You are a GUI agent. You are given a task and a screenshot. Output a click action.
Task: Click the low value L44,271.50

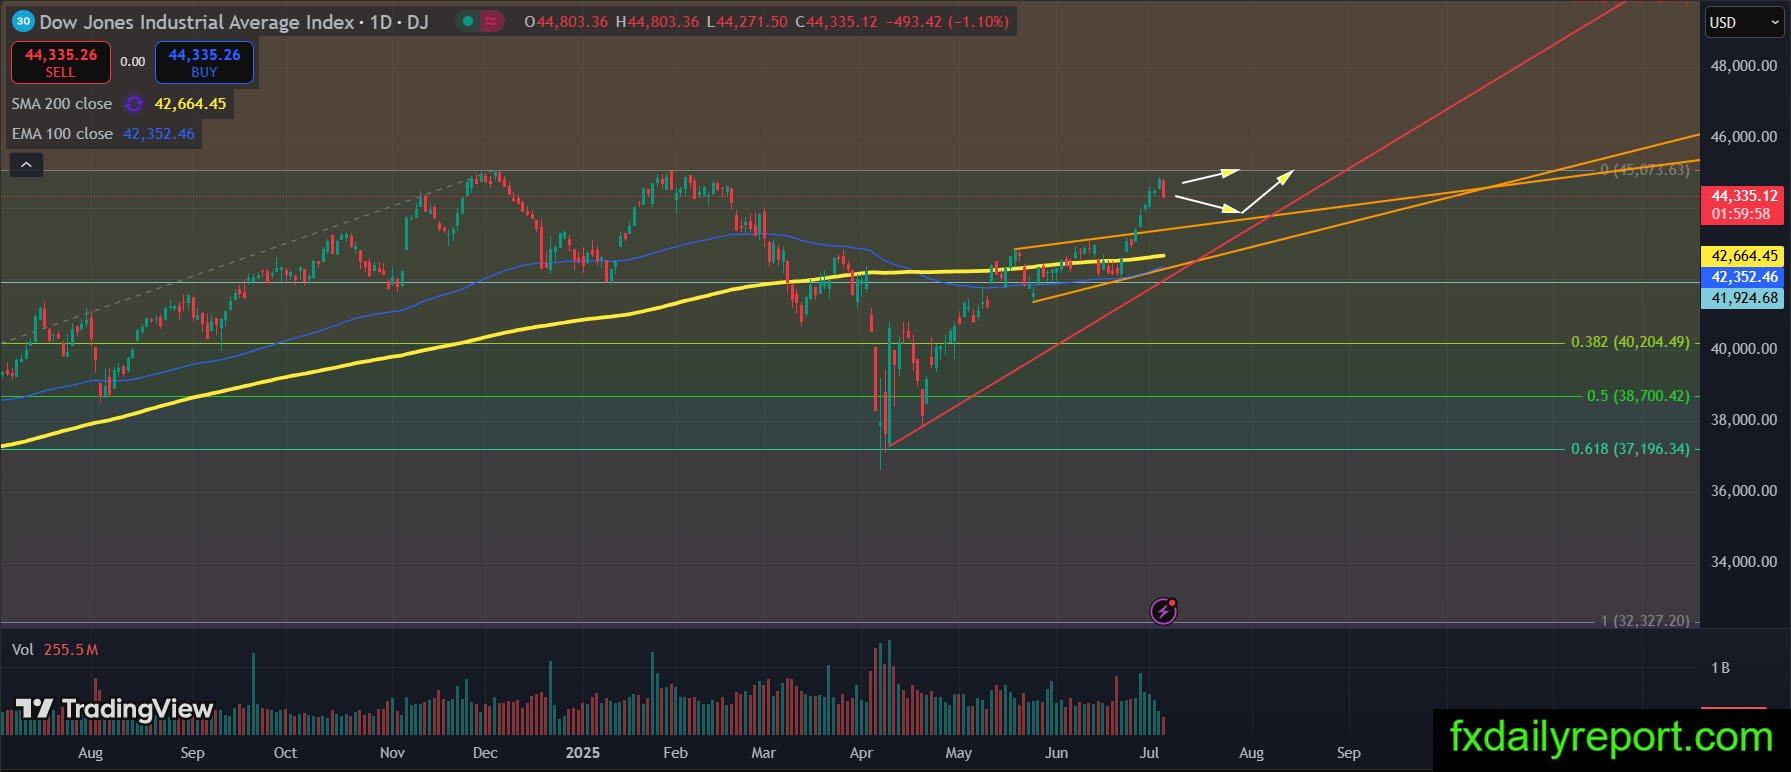(747, 21)
